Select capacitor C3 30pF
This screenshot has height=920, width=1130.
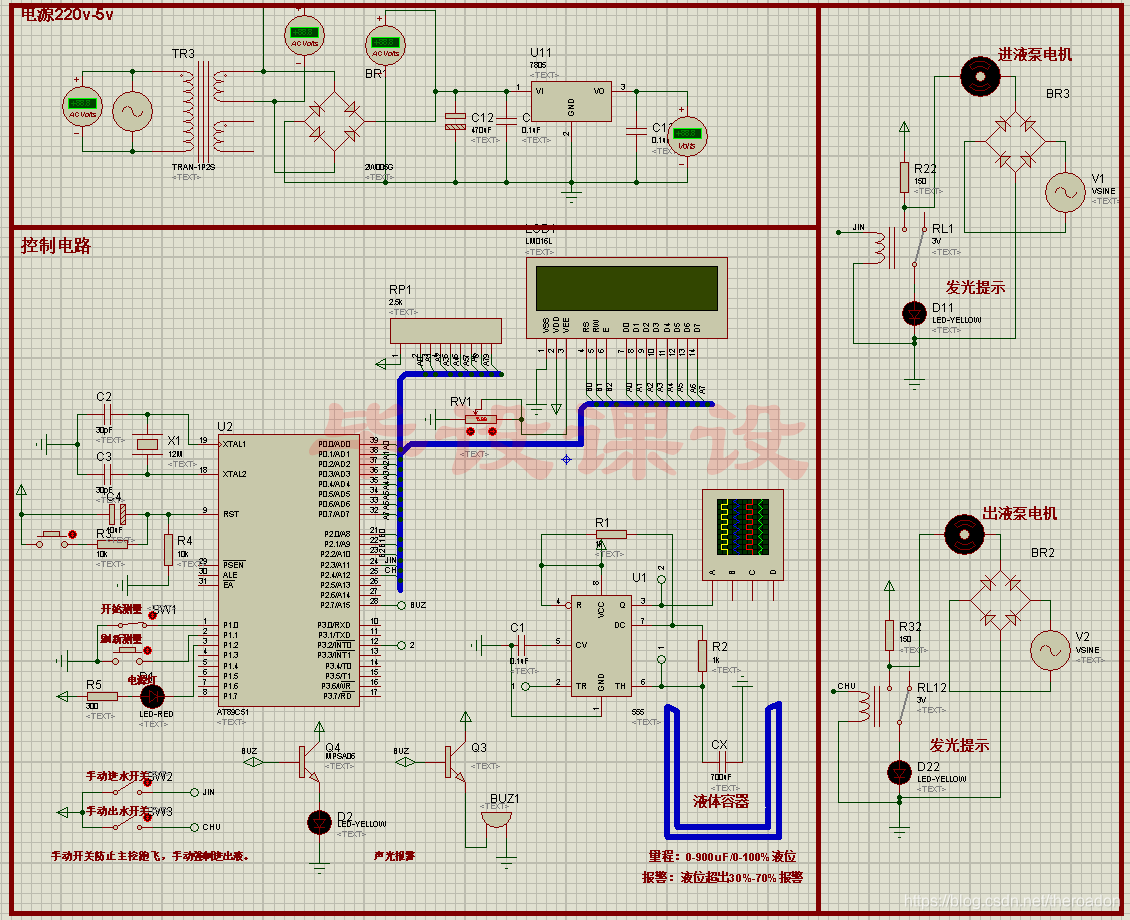(107, 474)
